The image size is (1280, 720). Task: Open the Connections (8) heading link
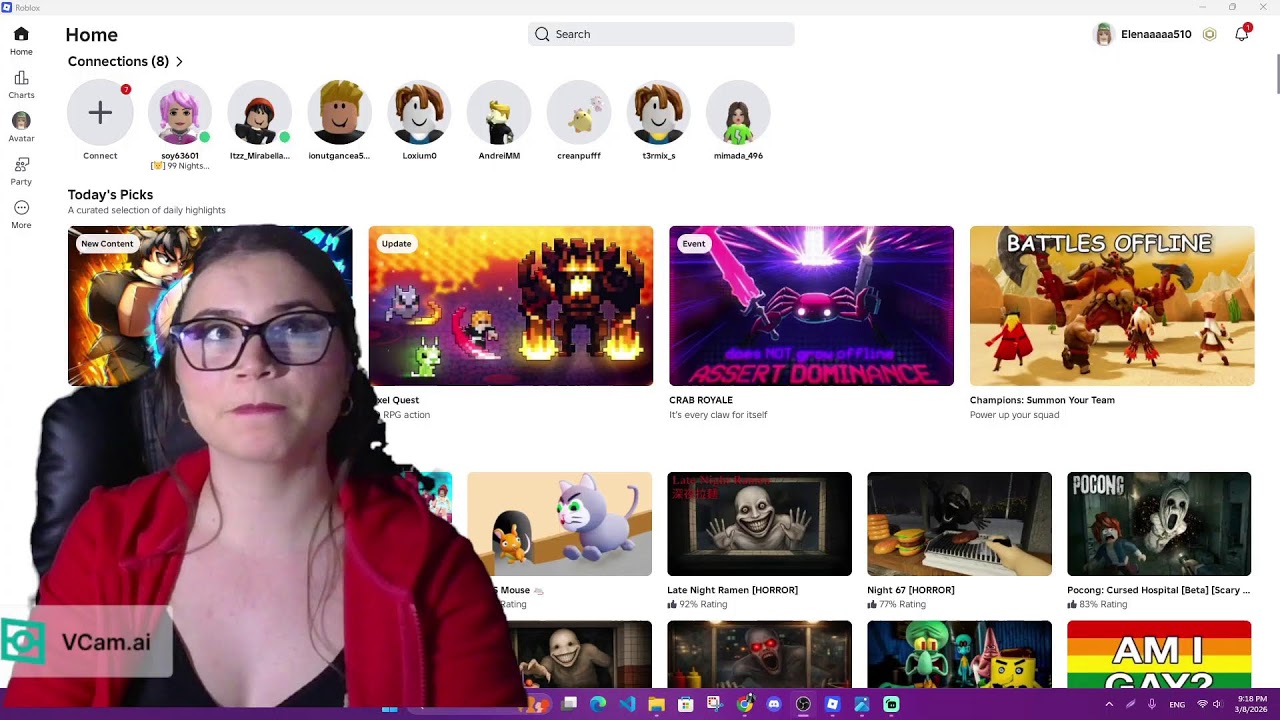click(118, 62)
